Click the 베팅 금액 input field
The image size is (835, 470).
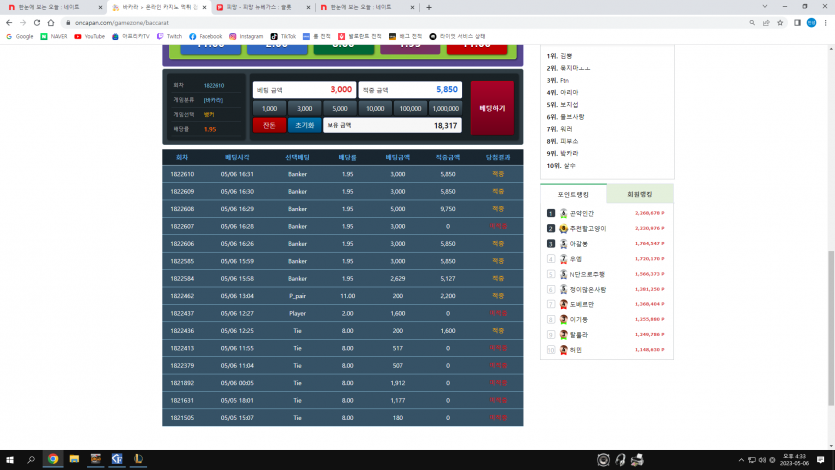[304, 90]
